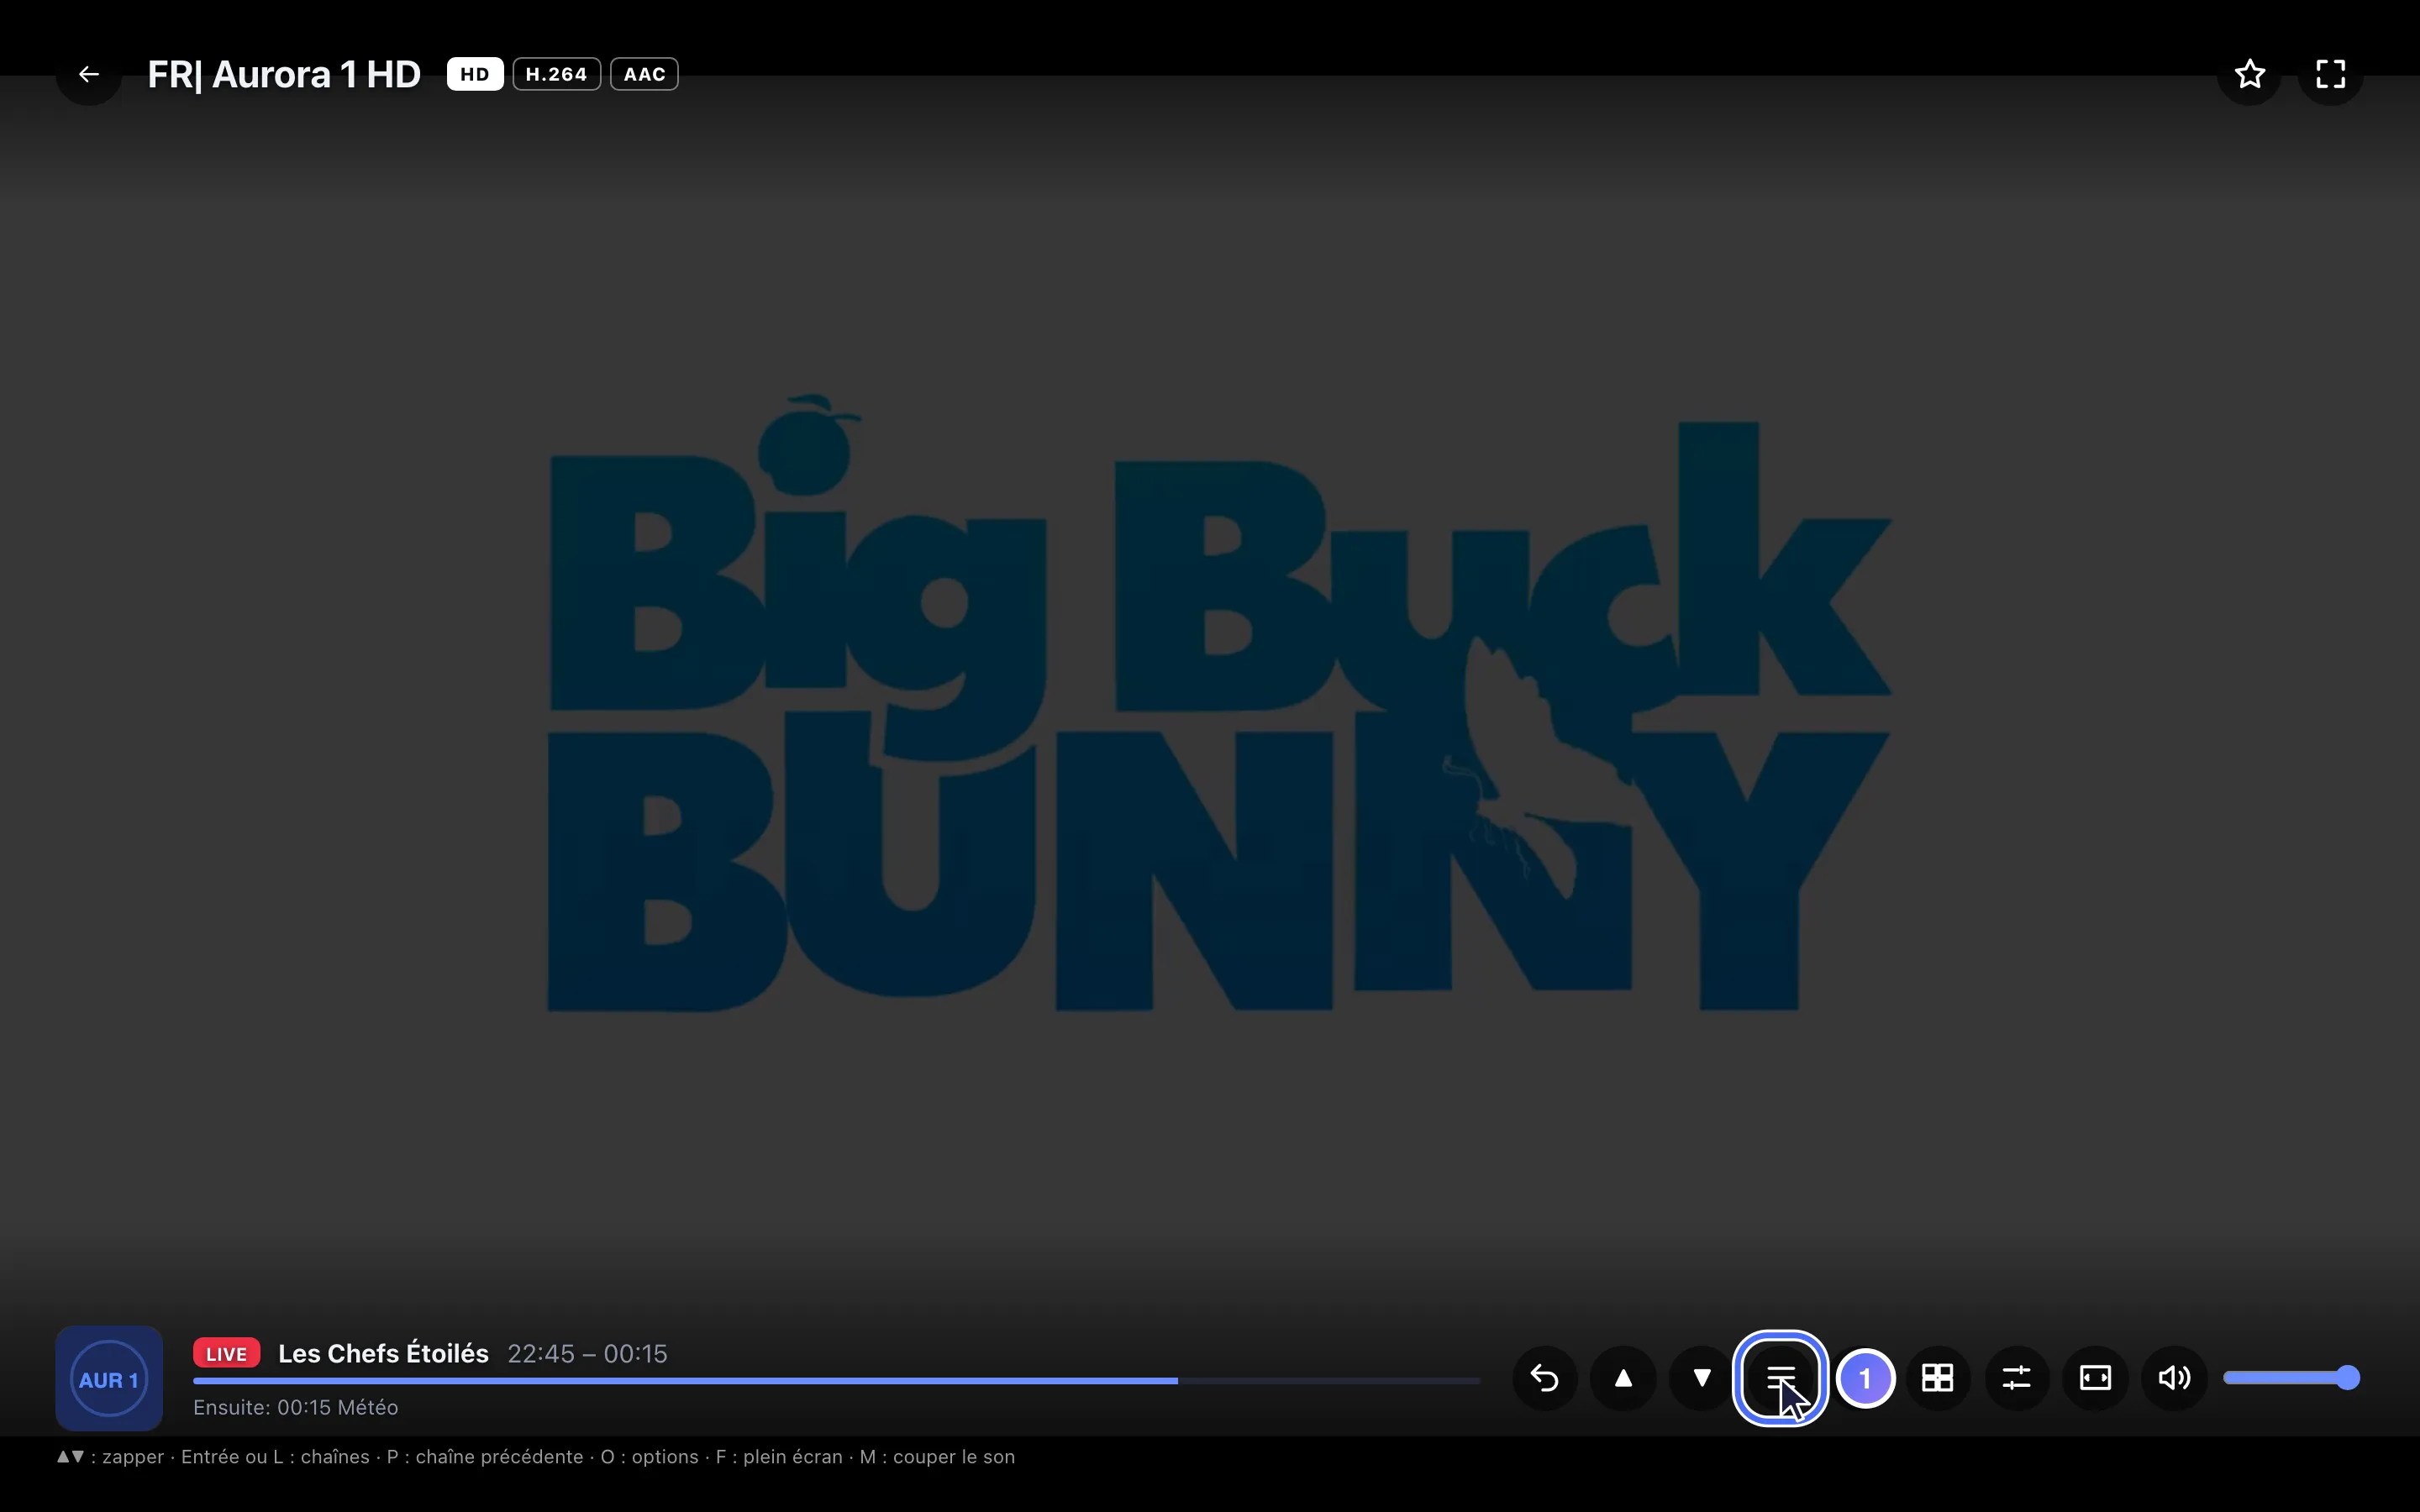Screen dimensions: 2420x1512
Task: Click the purple number 1 badge
Action: tap(1865, 1378)
